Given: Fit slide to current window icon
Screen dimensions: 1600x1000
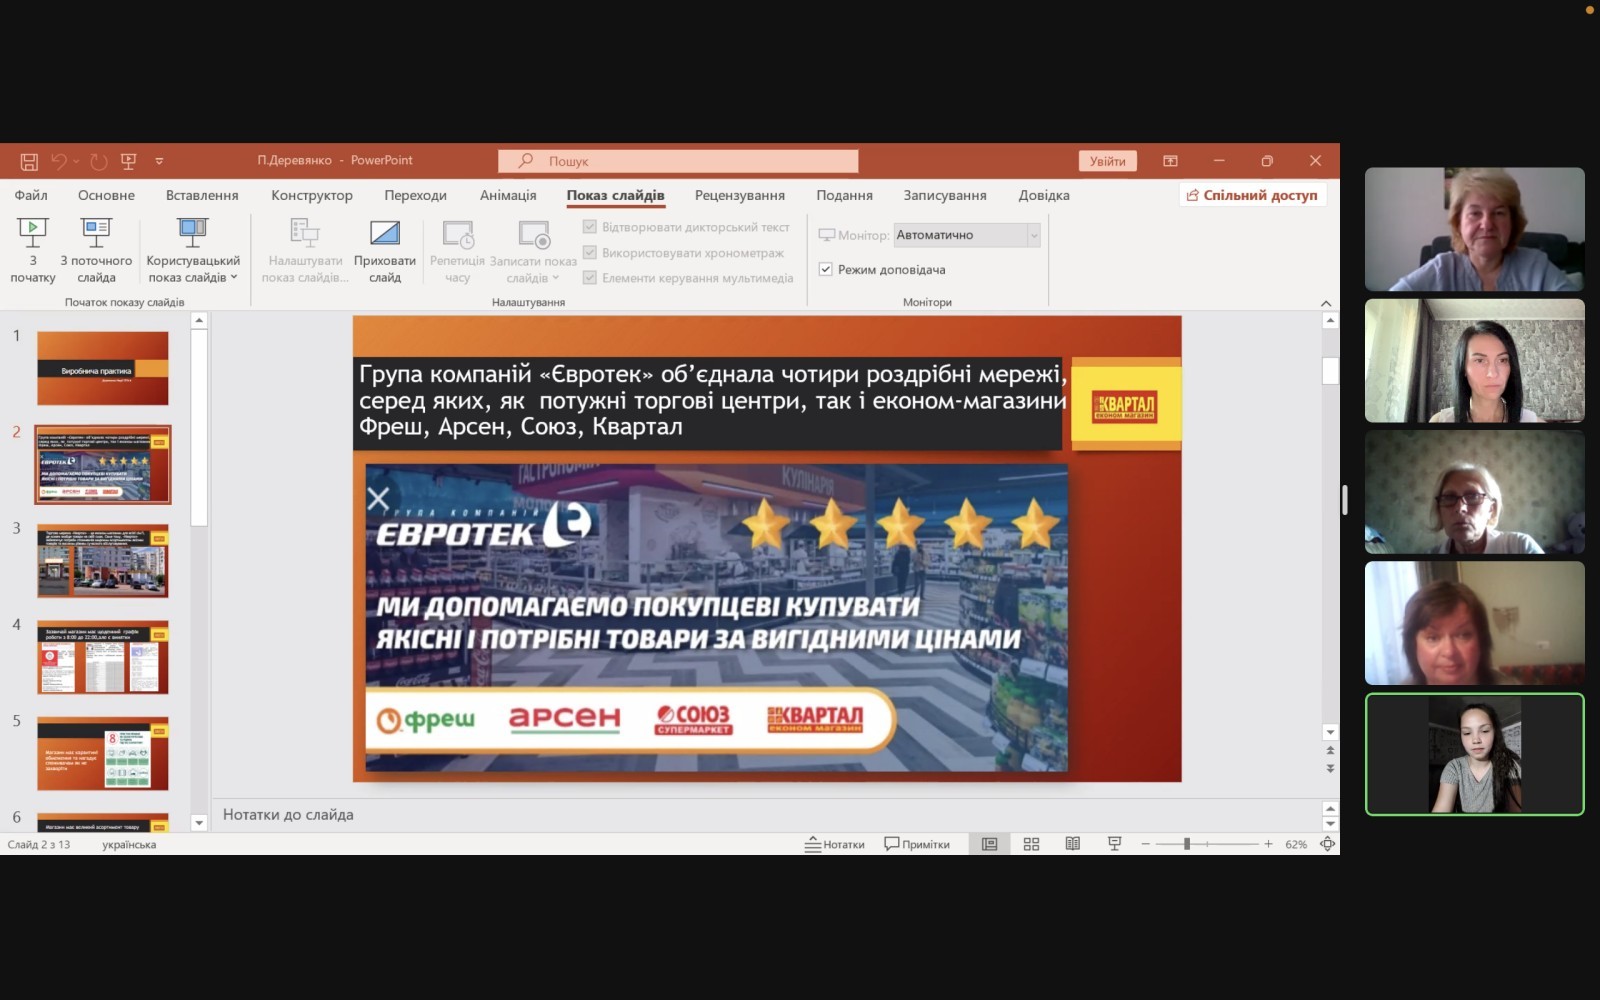Looking at the screenshot, I should click(x=1327, y=845).
